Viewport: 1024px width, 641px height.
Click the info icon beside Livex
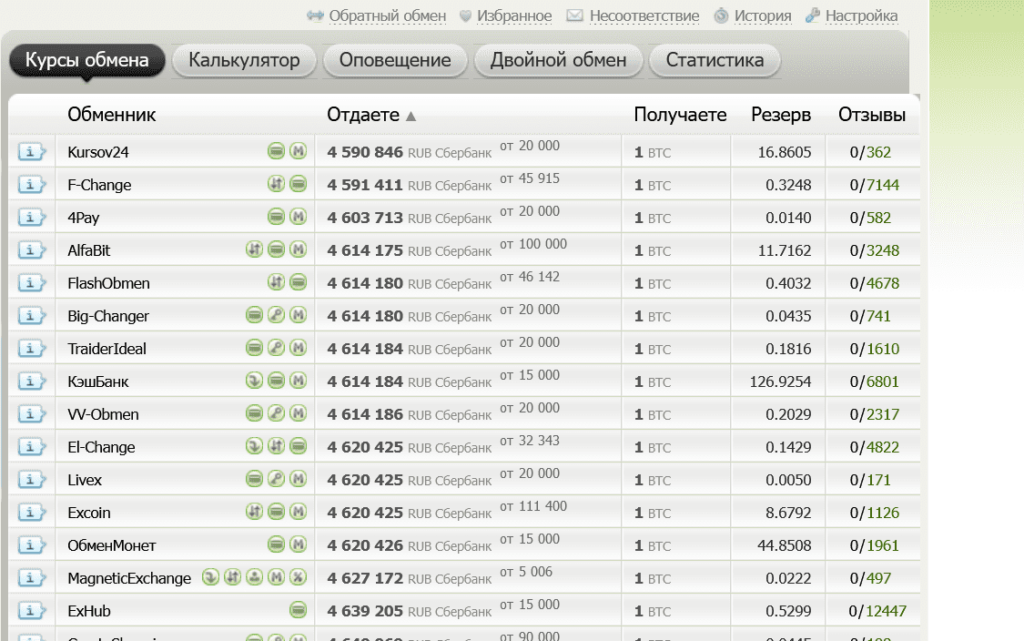[31, 480]
